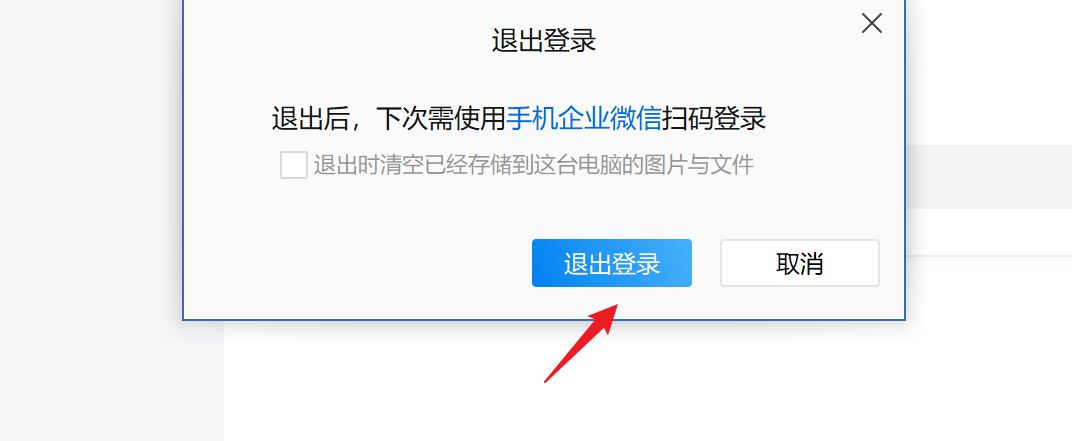Close the 退出登录 dialog with the X icon

point(872,24)
